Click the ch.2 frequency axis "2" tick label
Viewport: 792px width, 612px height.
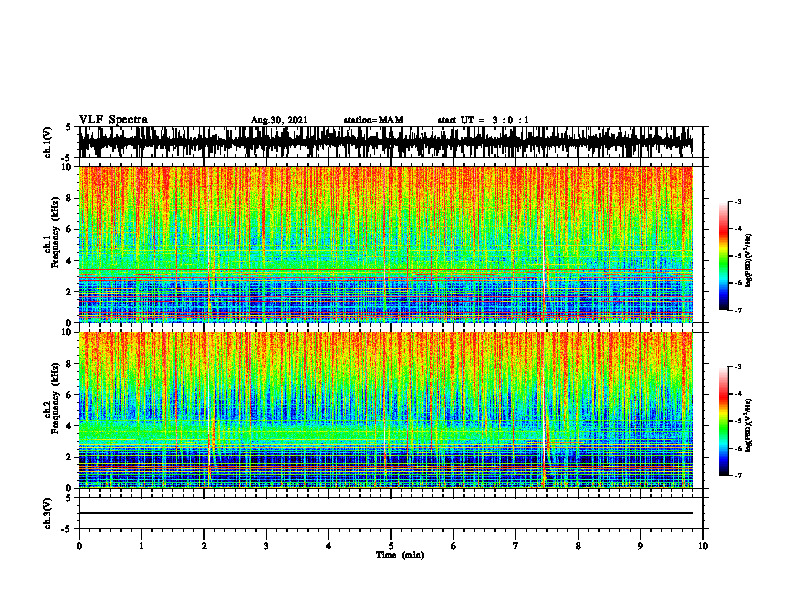(x=69, y=457)
